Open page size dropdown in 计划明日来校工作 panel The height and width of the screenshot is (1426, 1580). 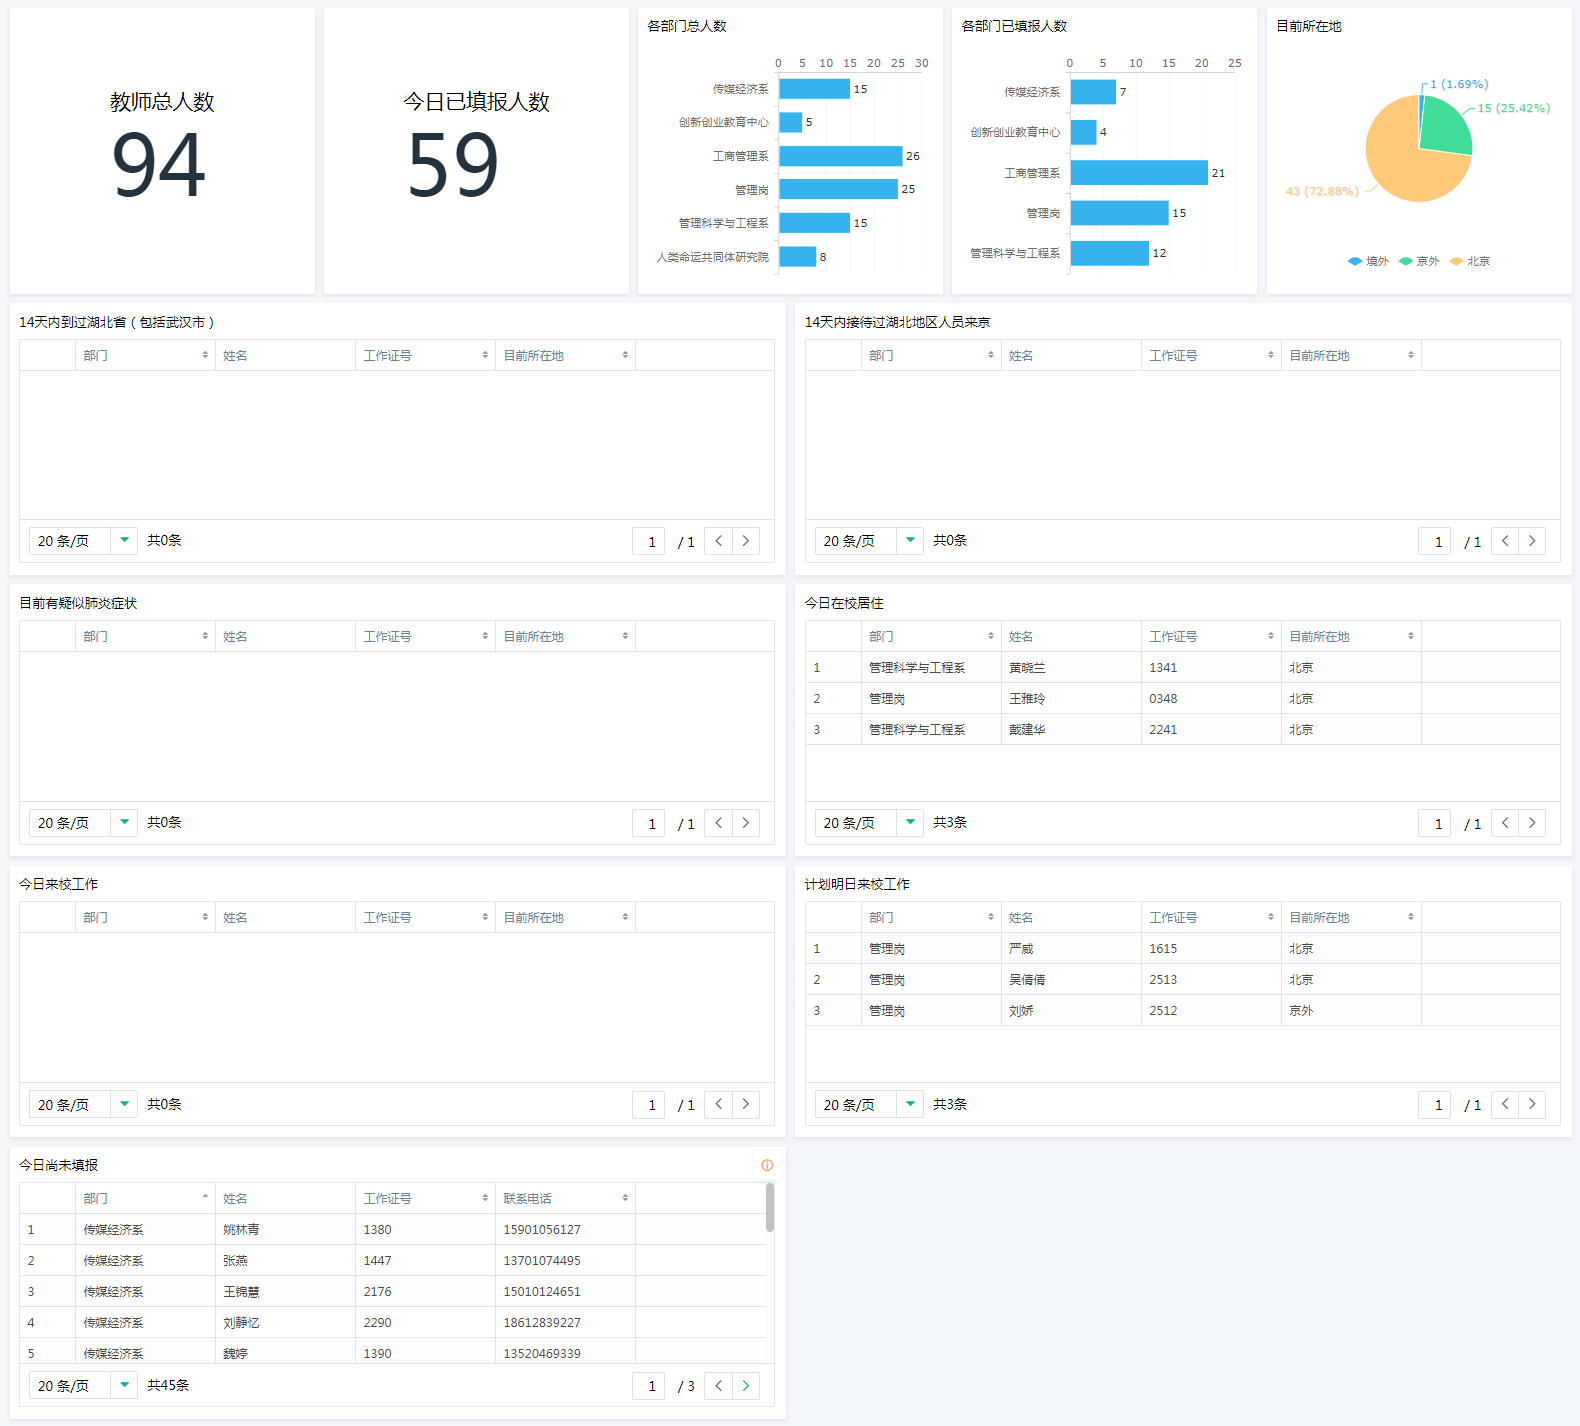910,1105
